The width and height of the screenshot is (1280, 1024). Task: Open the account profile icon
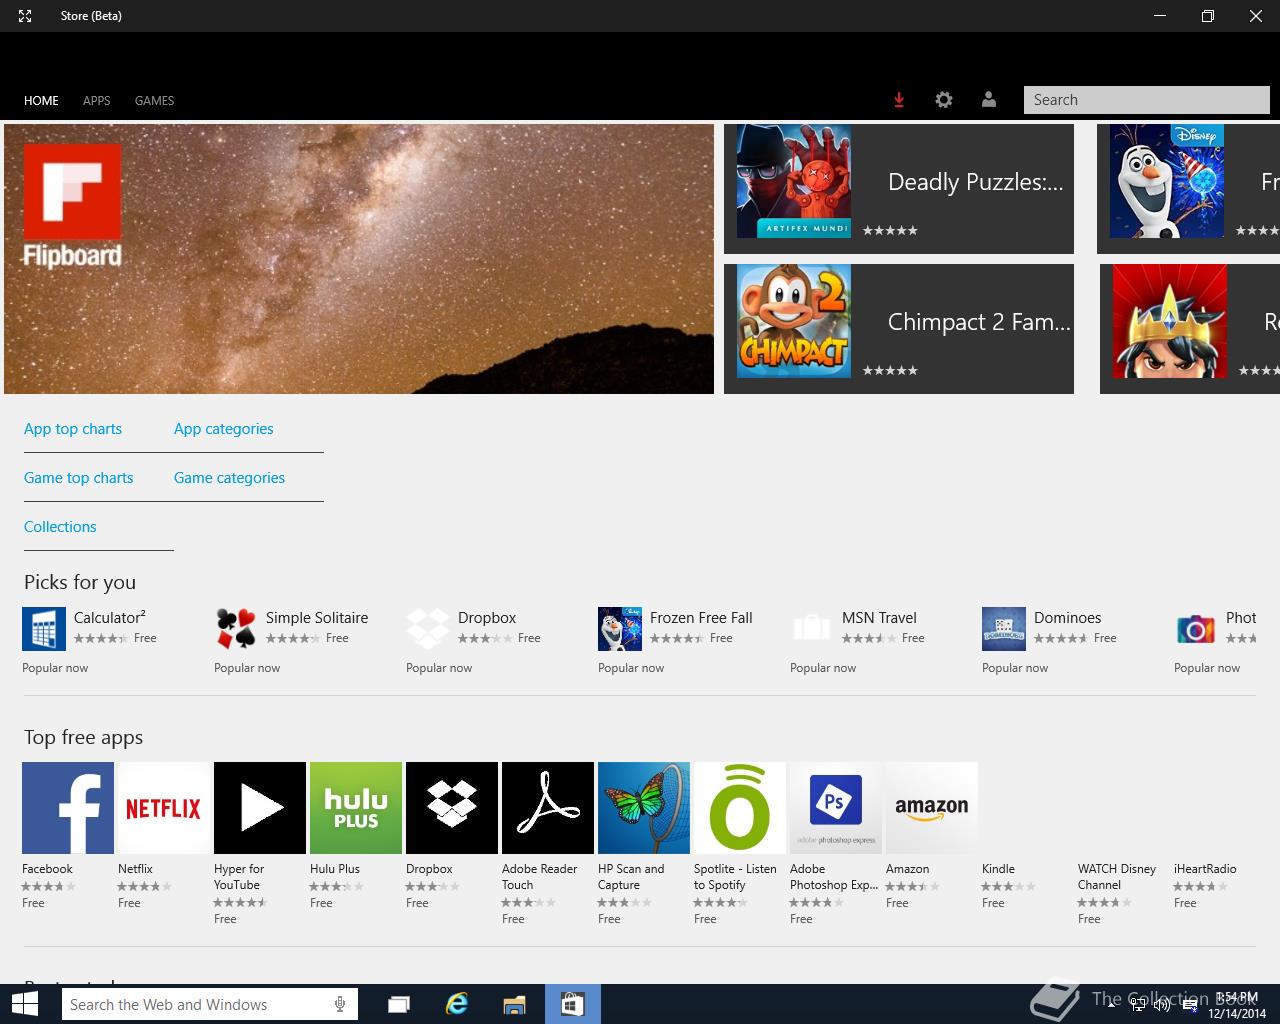[x=989, y=100]
